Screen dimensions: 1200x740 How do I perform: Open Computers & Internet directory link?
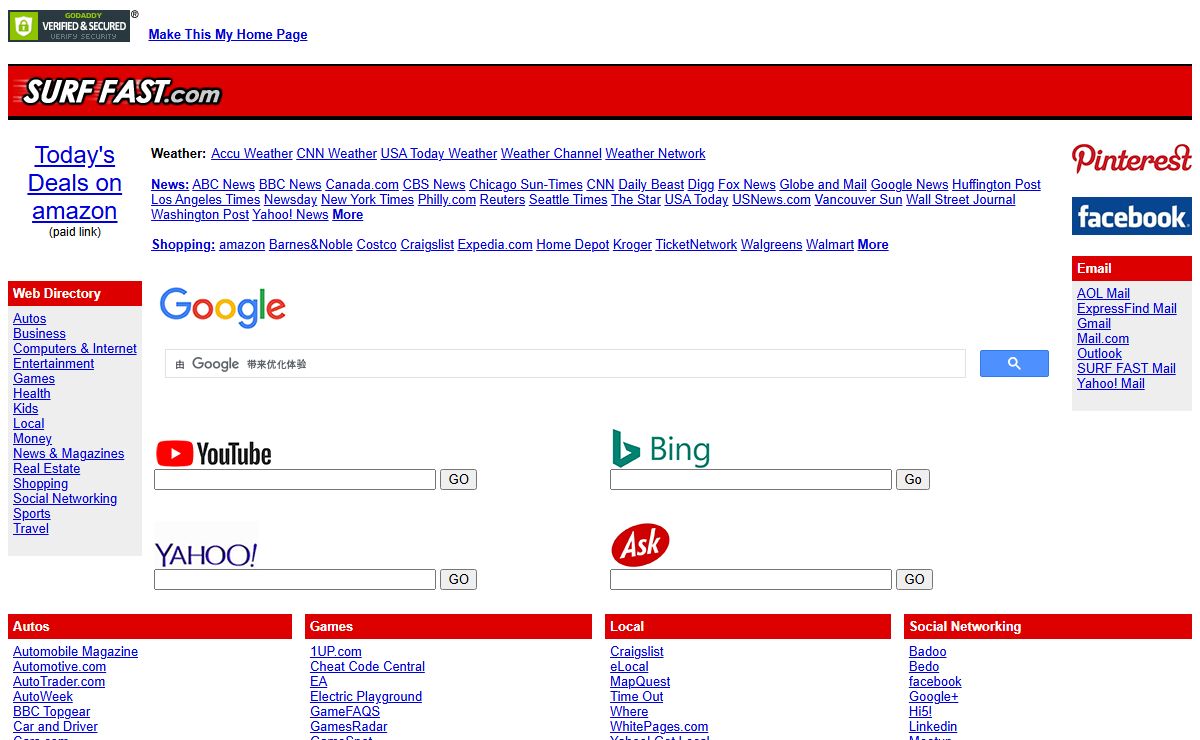pos(75,349)
